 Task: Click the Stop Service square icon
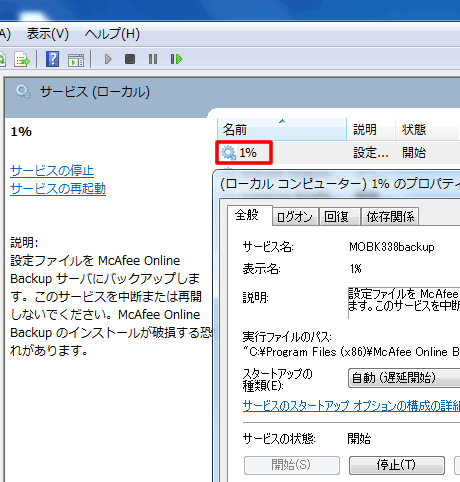click(130, 59)
